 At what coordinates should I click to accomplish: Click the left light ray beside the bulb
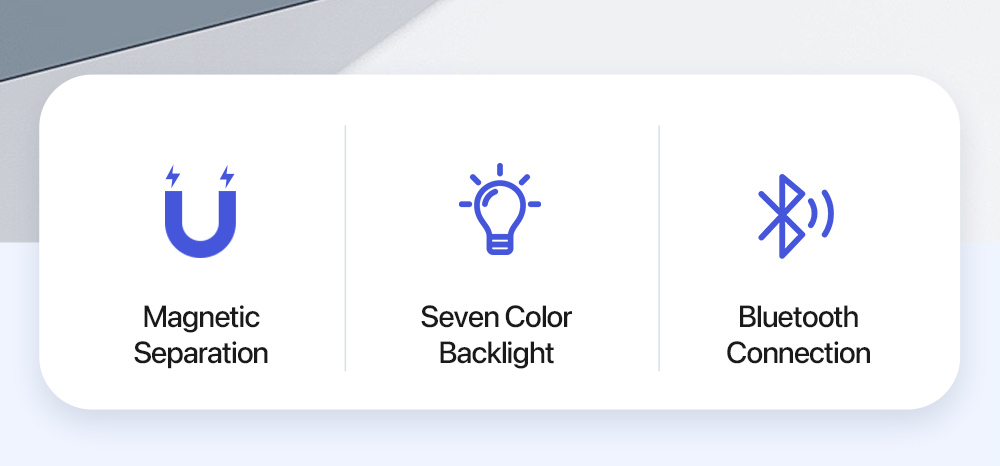pos(466,204)
